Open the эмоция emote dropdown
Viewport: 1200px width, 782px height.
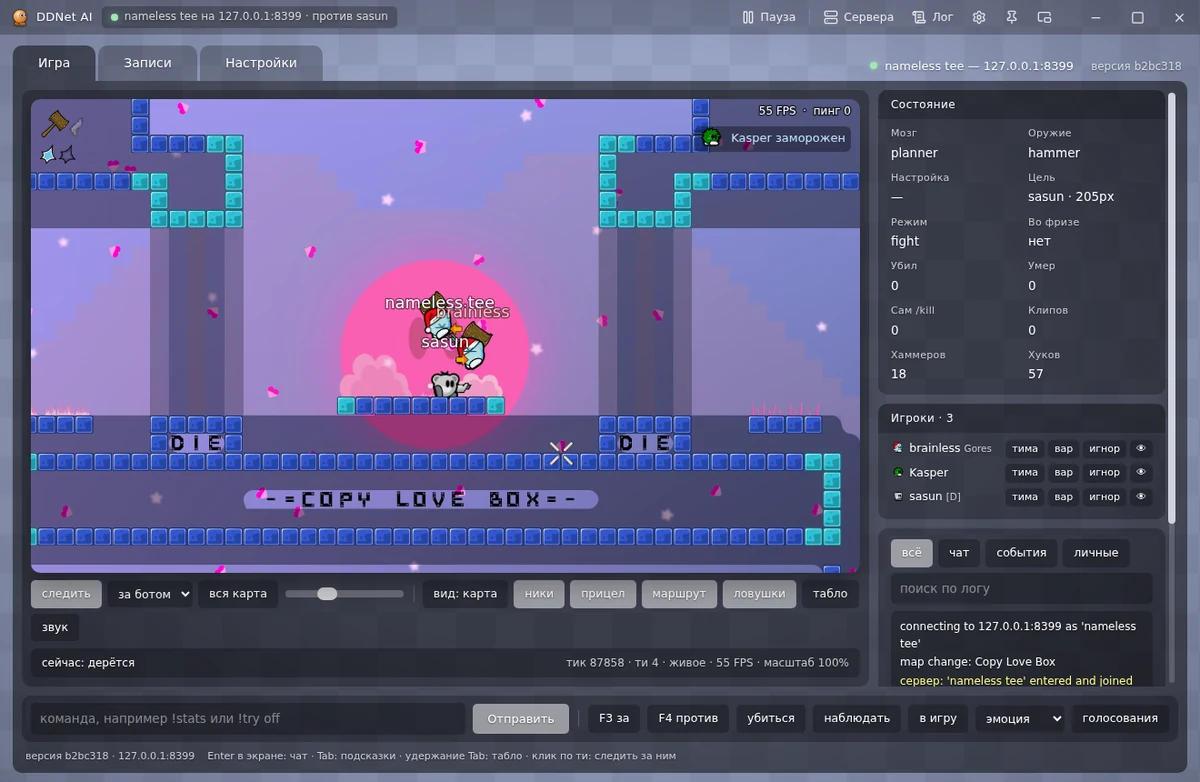pyautogui.click(x=1020, y=718)
